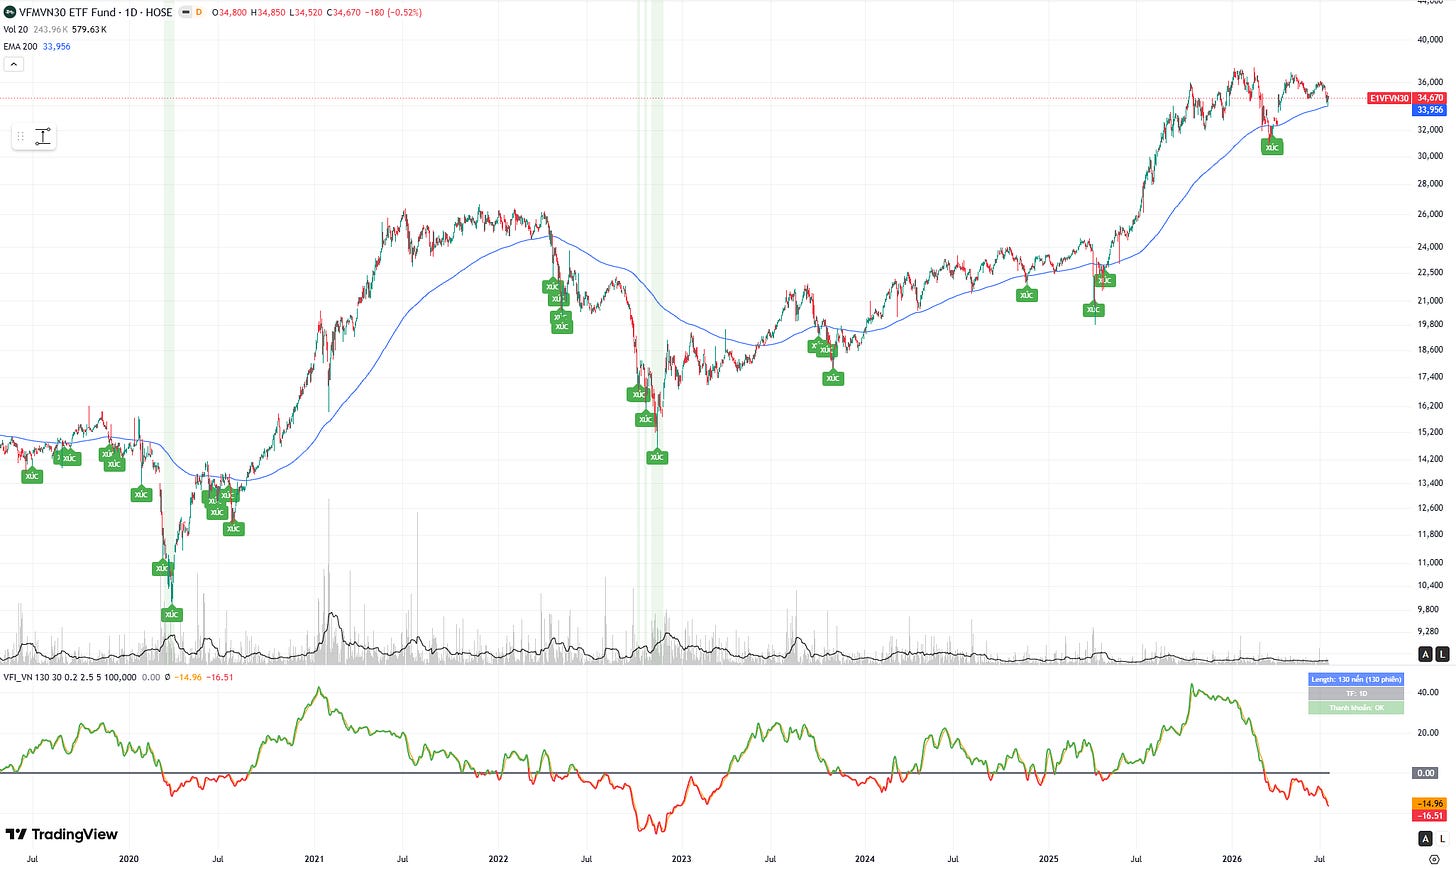Image resolution: width=1456 pixels, height=869 pixels.
Task: Click the 40.00 label on the indicator axis
Action: click(1428, 692)
